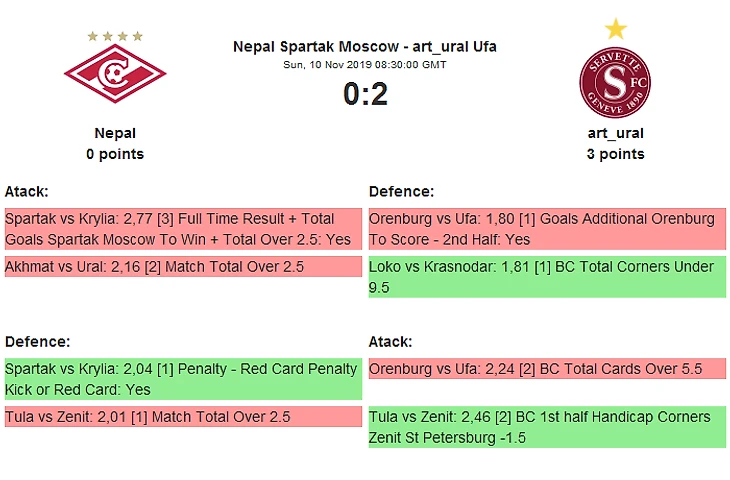
Task: Click the Servette FC club logo
Action: [x=615, y=82]
